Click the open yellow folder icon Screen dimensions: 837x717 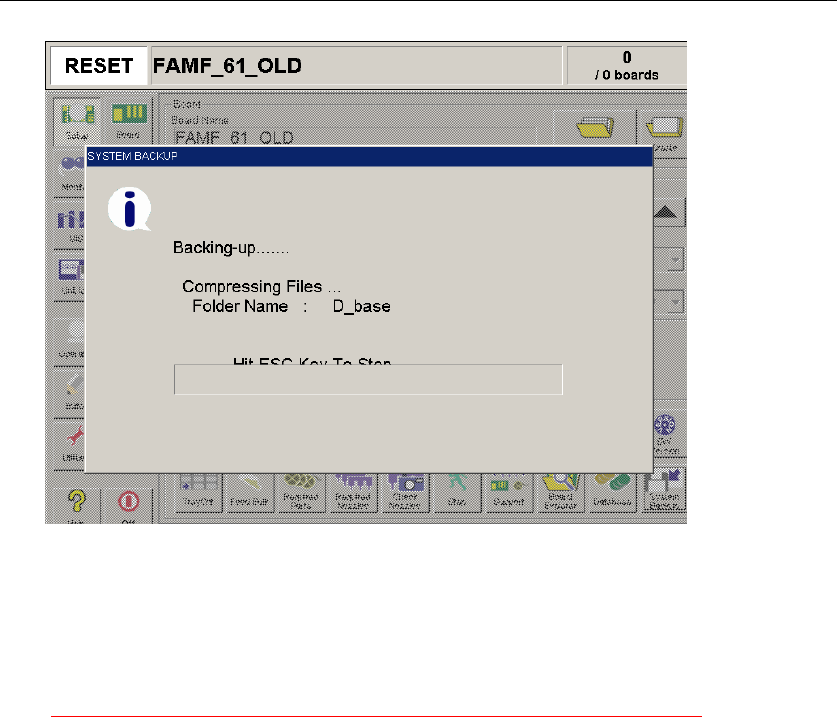595,127
